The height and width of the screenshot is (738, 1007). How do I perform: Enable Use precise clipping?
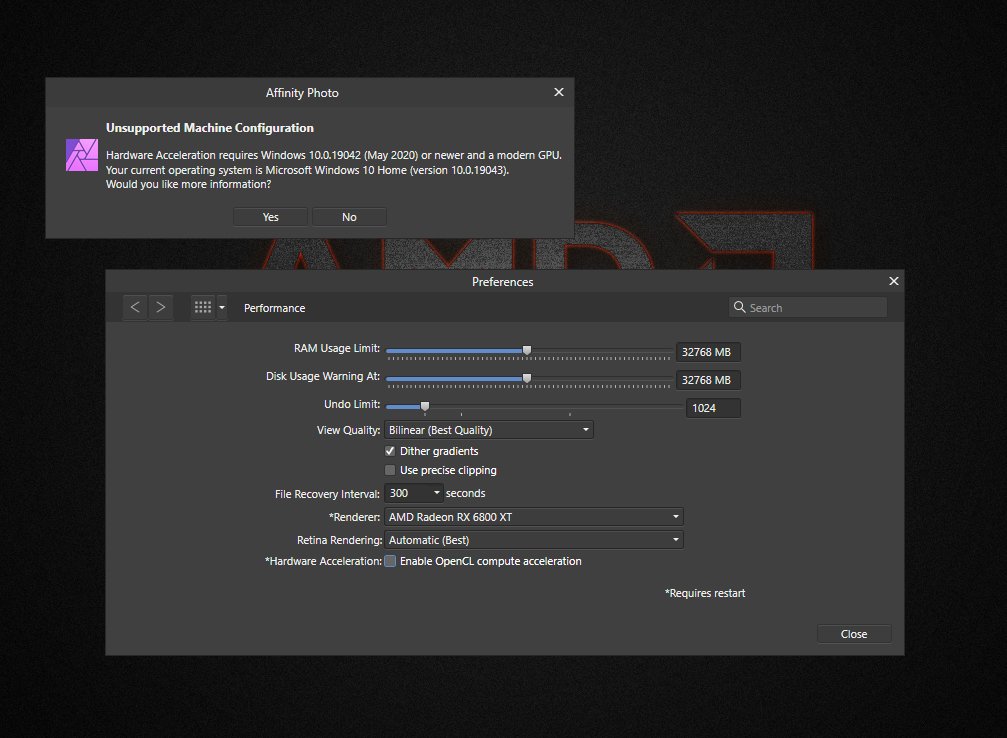tap(390, 470)
